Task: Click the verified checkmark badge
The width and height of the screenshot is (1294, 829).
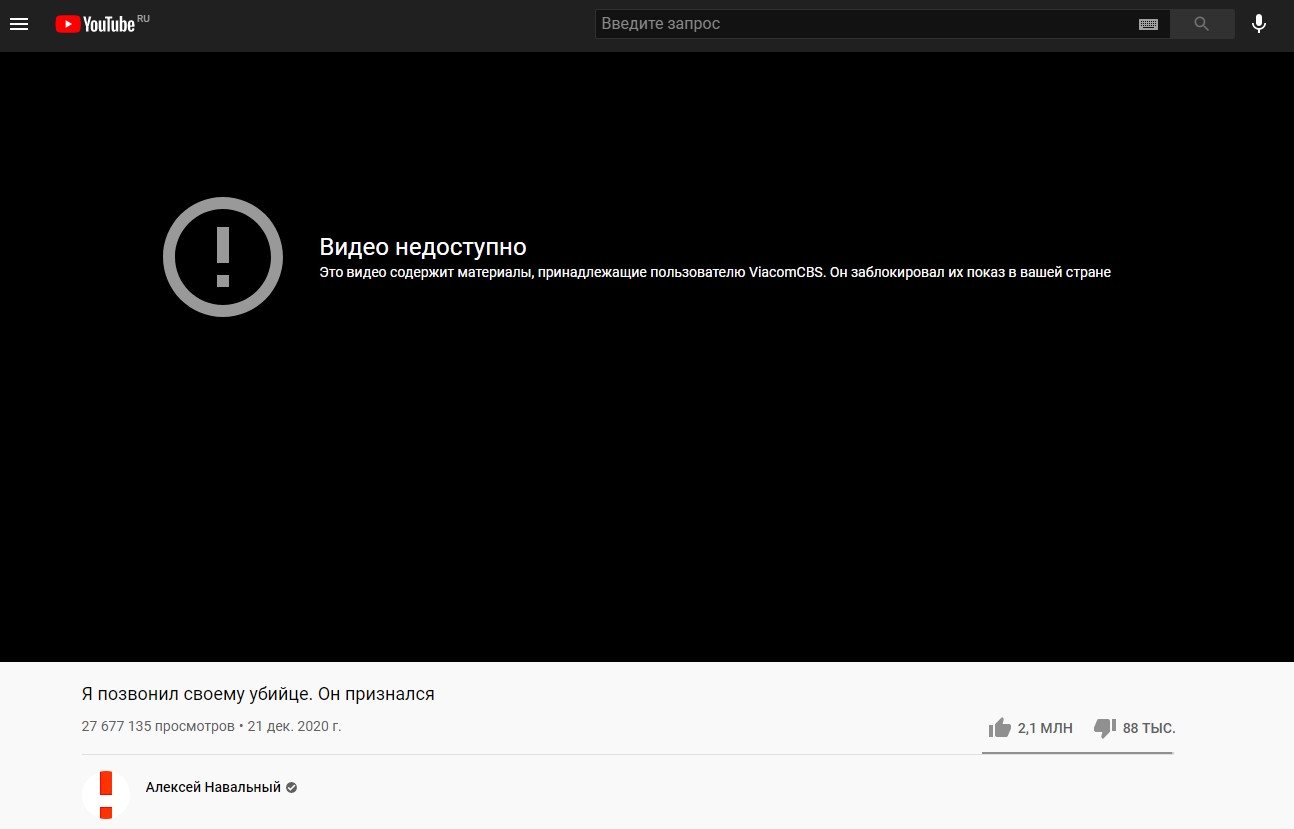Action: click(x=292, y=788)
